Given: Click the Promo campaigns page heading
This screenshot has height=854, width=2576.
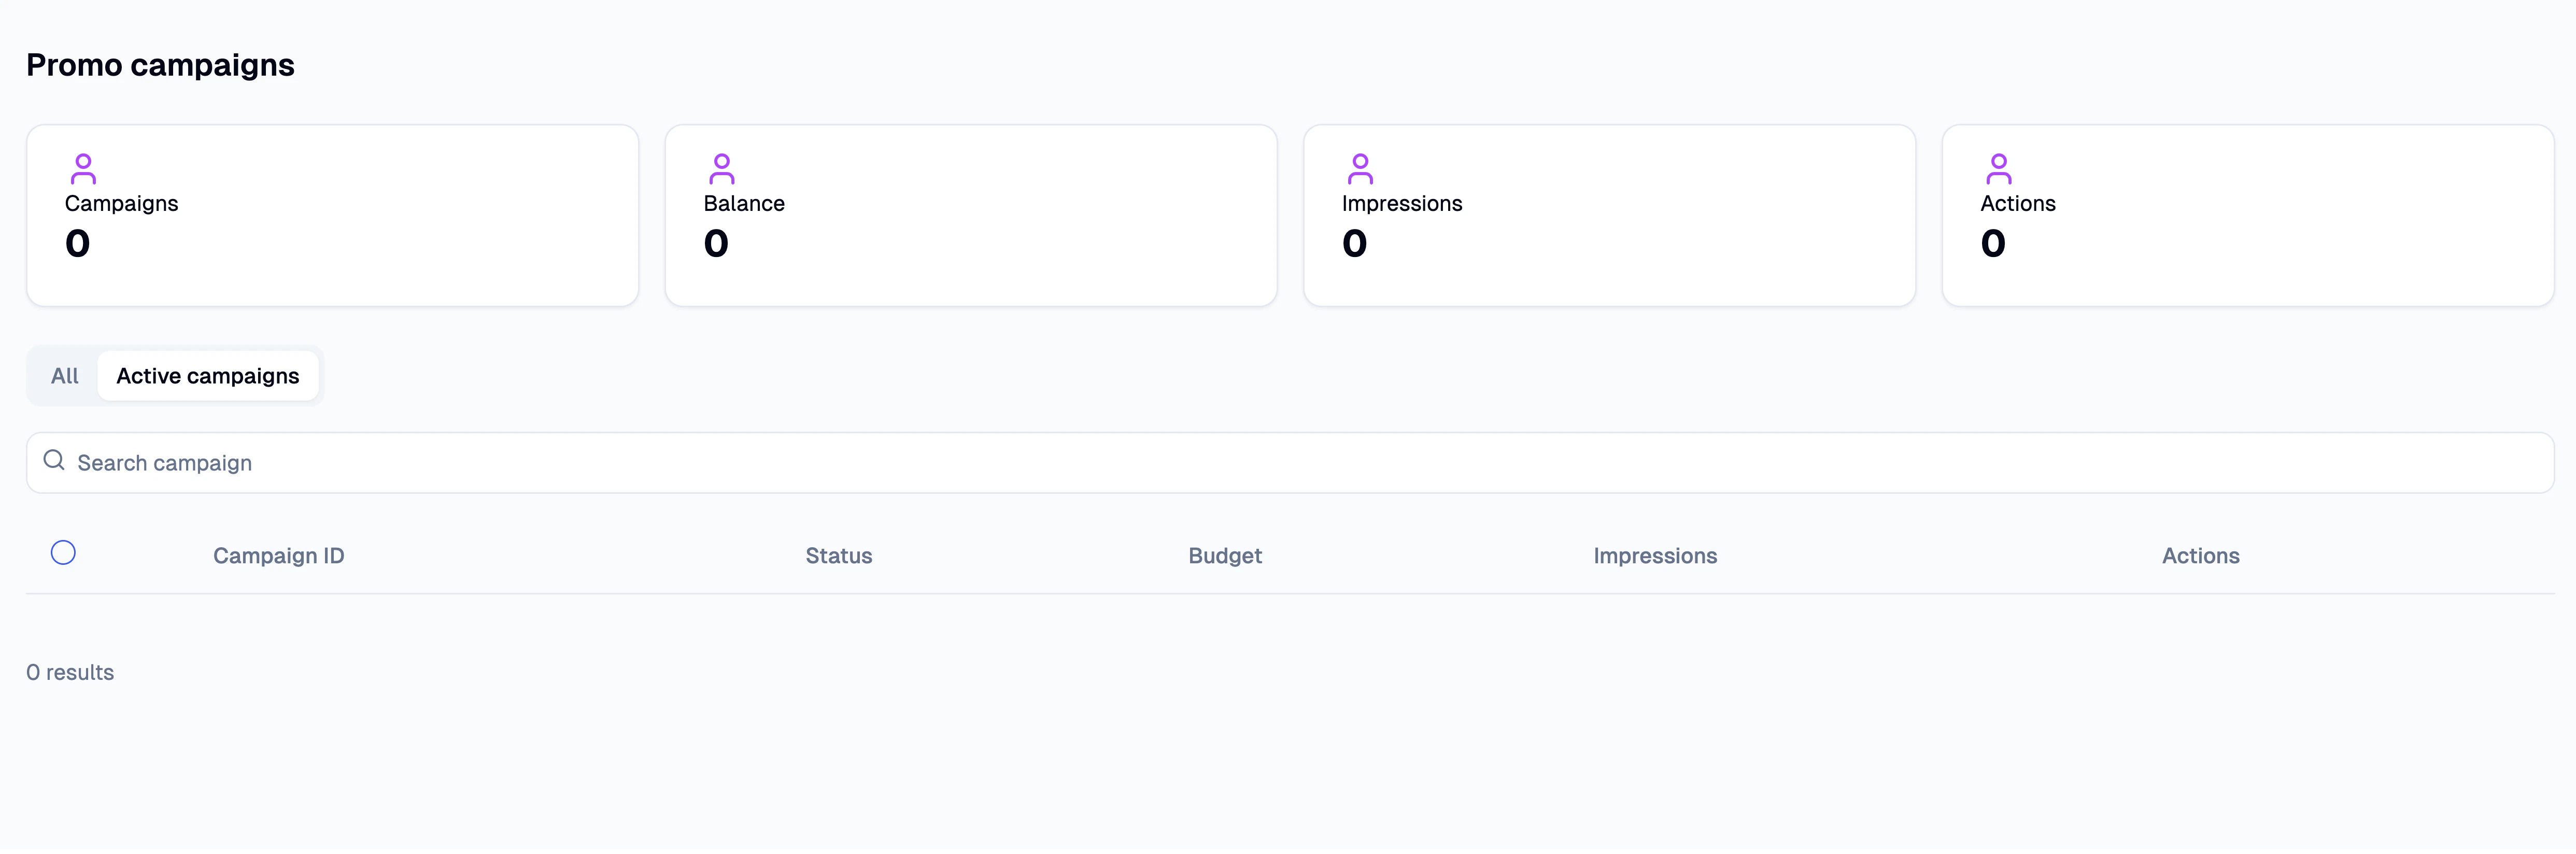Looking at the screenshot, I should pyautogui.click(x=160, y=66).
